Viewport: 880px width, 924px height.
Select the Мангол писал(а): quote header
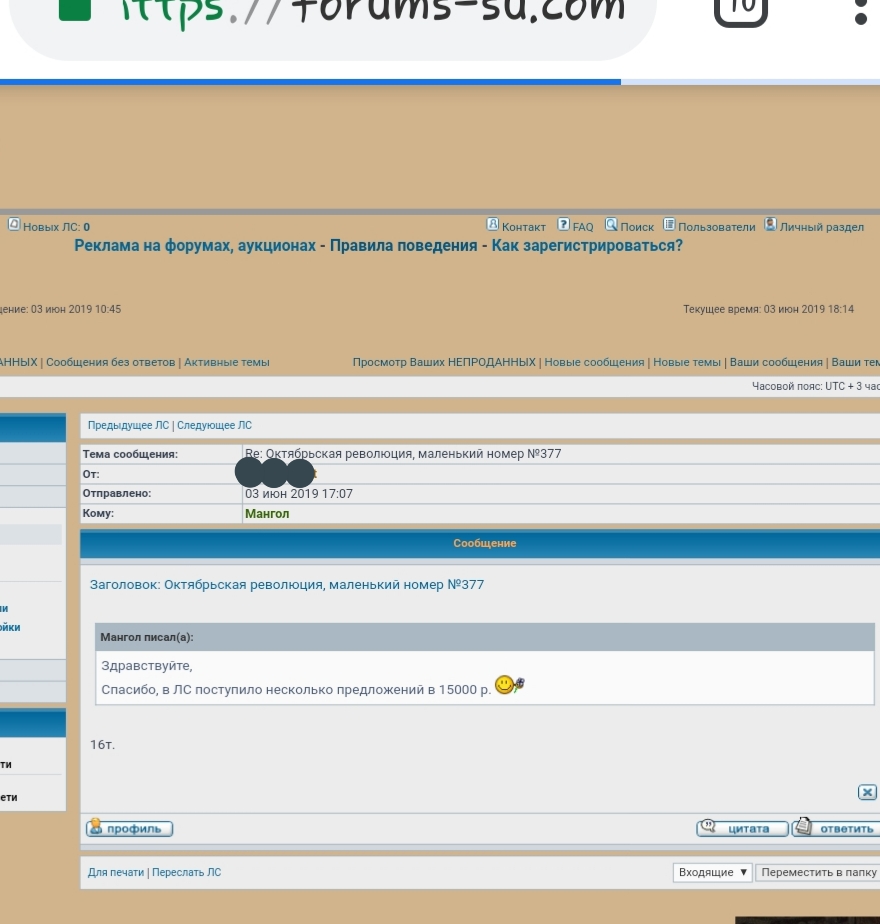[x=147, y=637]
